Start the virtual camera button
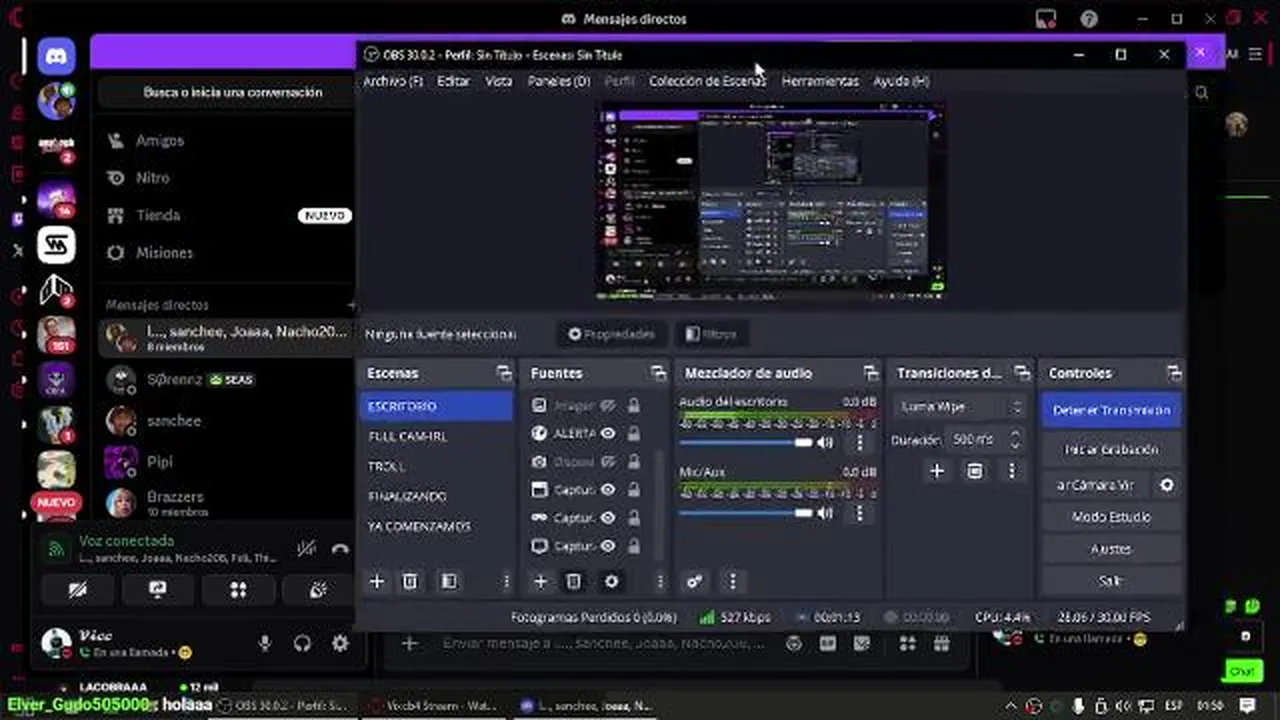Screen dimensions: 1280x720 coord(1095,485)
